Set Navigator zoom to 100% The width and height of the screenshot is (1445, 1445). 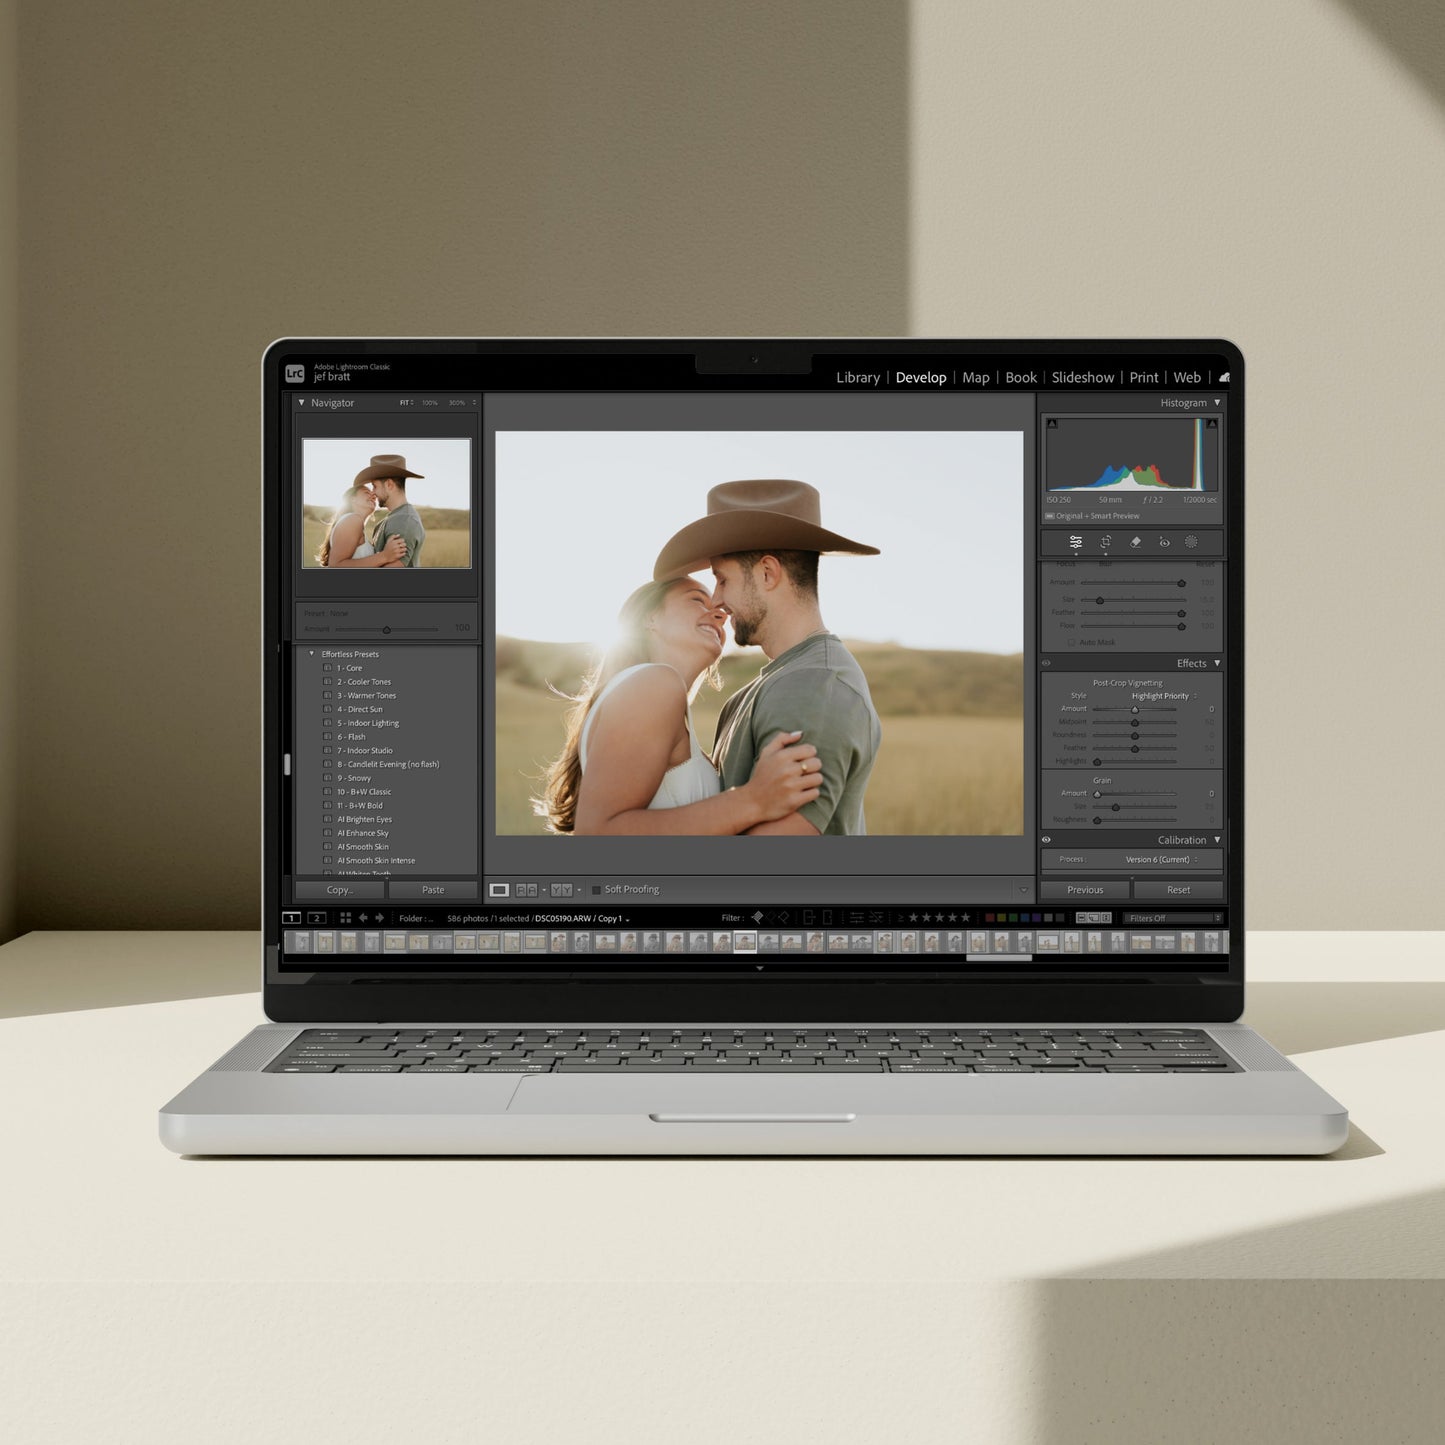(430, 403)
